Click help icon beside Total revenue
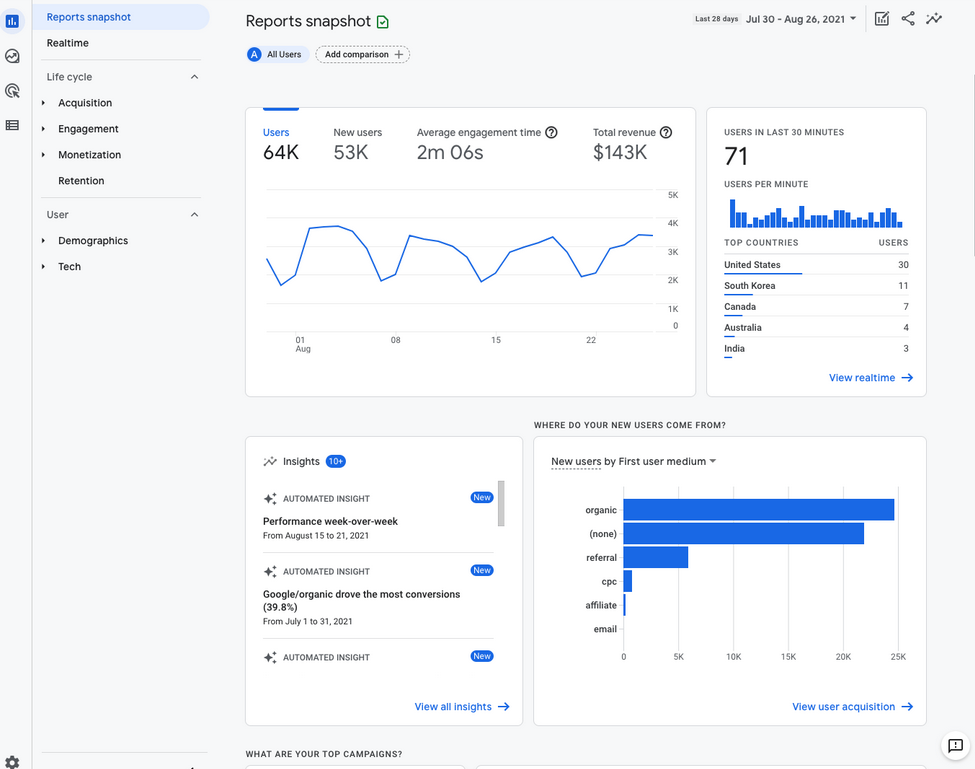The image size is (975, 769). point(665,132)
